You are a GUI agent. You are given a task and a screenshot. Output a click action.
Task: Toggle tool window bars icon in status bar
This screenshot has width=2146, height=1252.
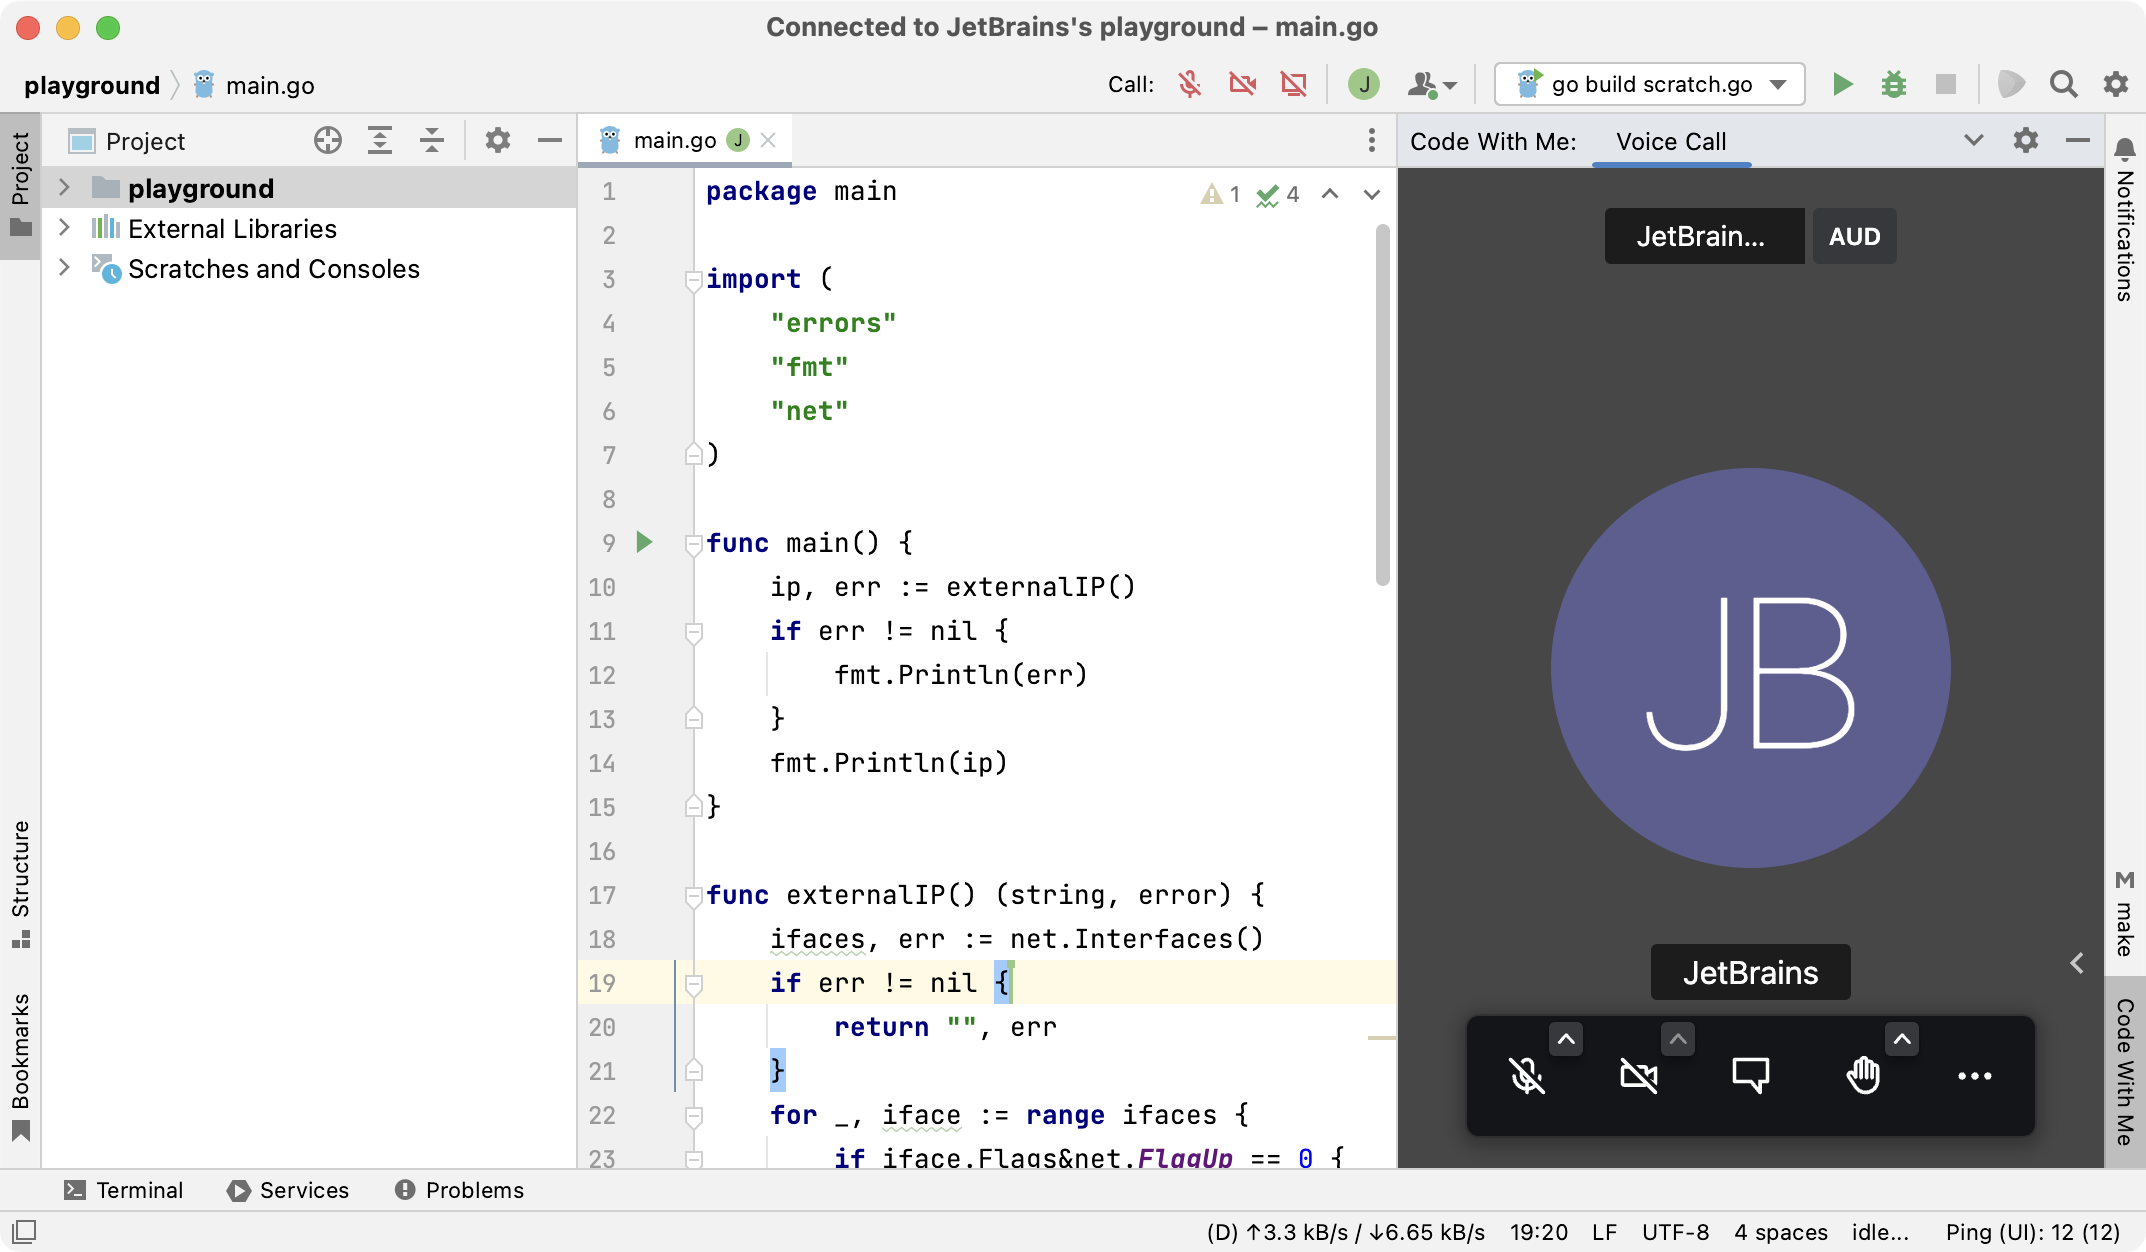(x=24, y=1232)
